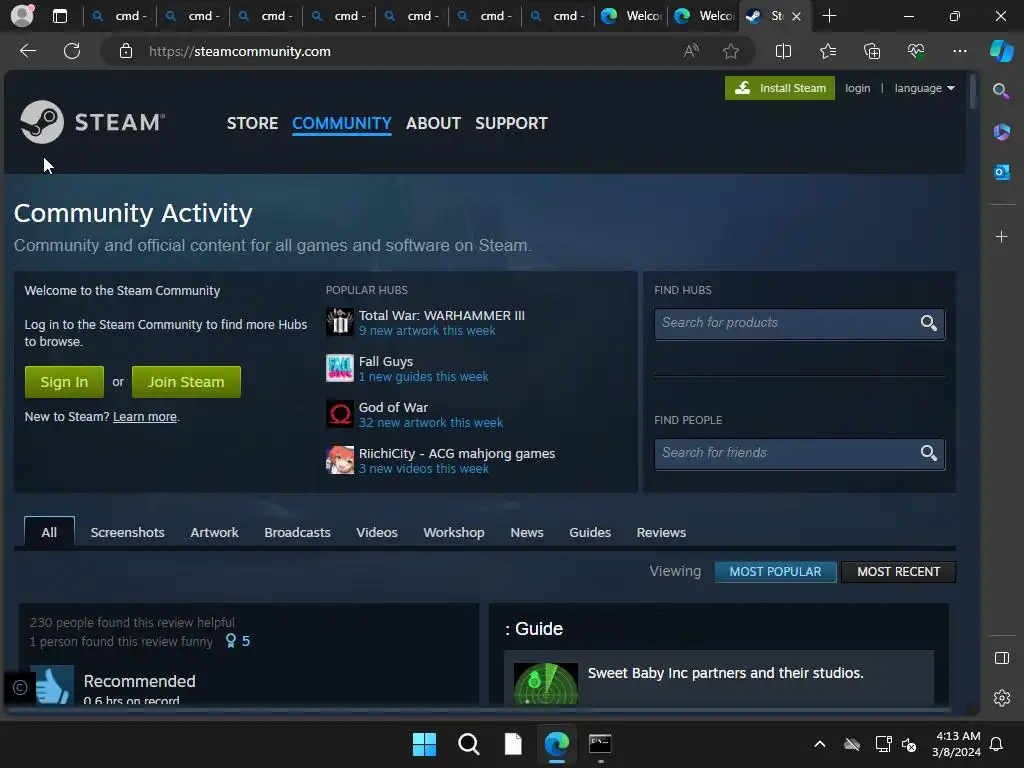Select the All content tab
This screenshot has width=1024, height=768.
click(49, 532)
